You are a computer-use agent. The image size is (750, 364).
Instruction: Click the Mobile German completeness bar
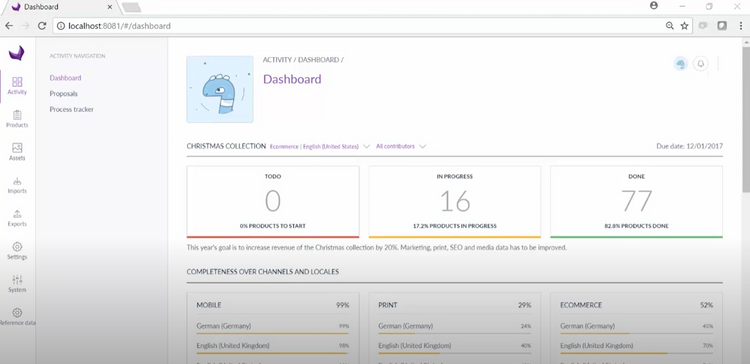coord(273,333)
